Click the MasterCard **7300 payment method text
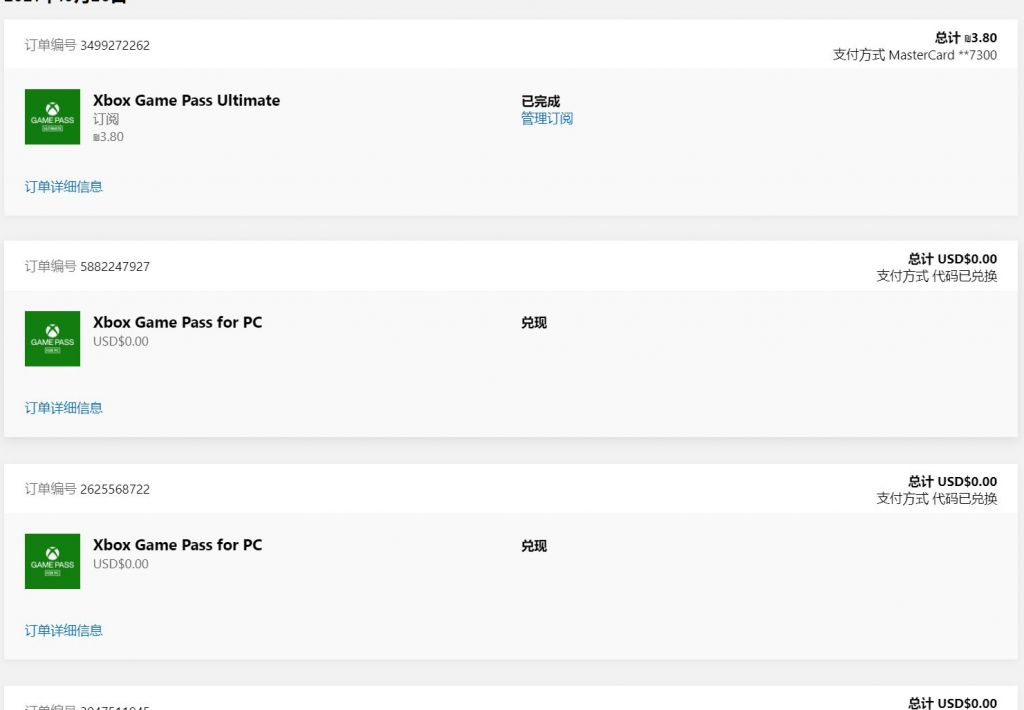 click(x=914, y=55)
